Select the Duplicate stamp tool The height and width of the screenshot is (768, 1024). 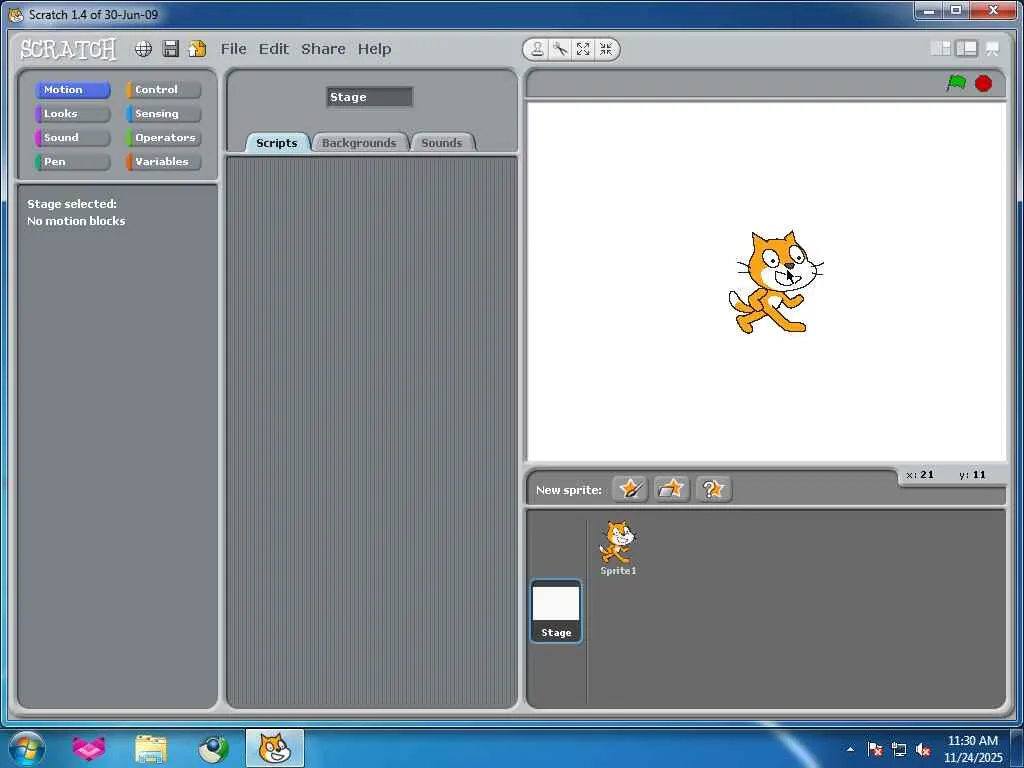(x=537, y=49)
